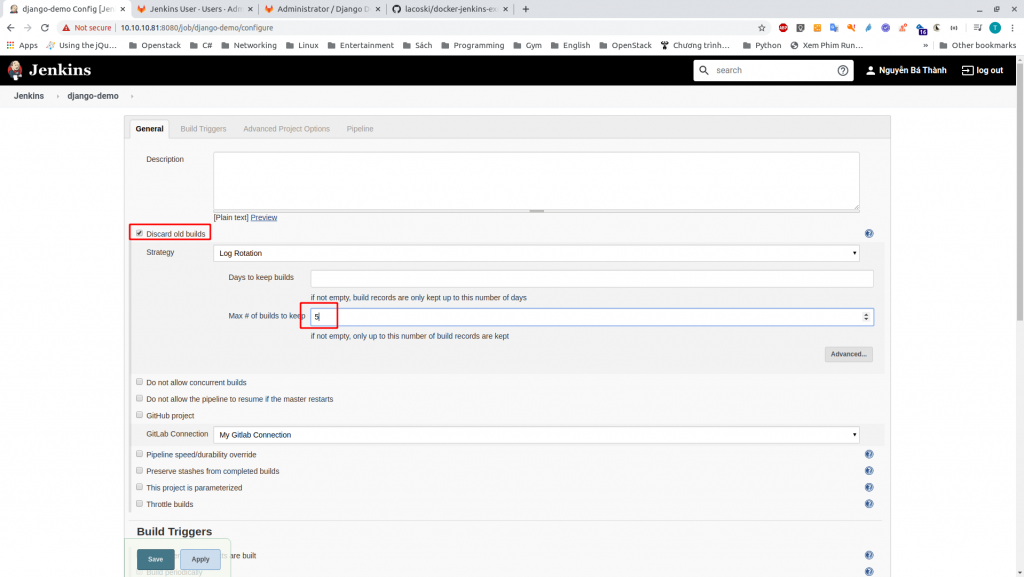Check Do not allow pipeline to resume if master restarts
Screen dimensions: 1024x577
[x=139, y=398]
